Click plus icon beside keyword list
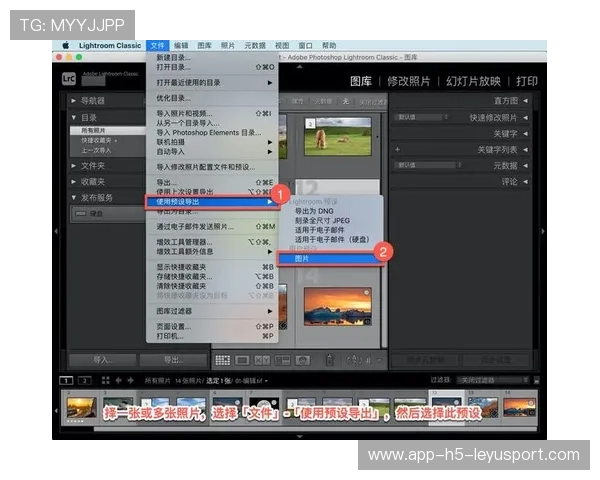Screen dimensions: 600x480 pos(398,149)
